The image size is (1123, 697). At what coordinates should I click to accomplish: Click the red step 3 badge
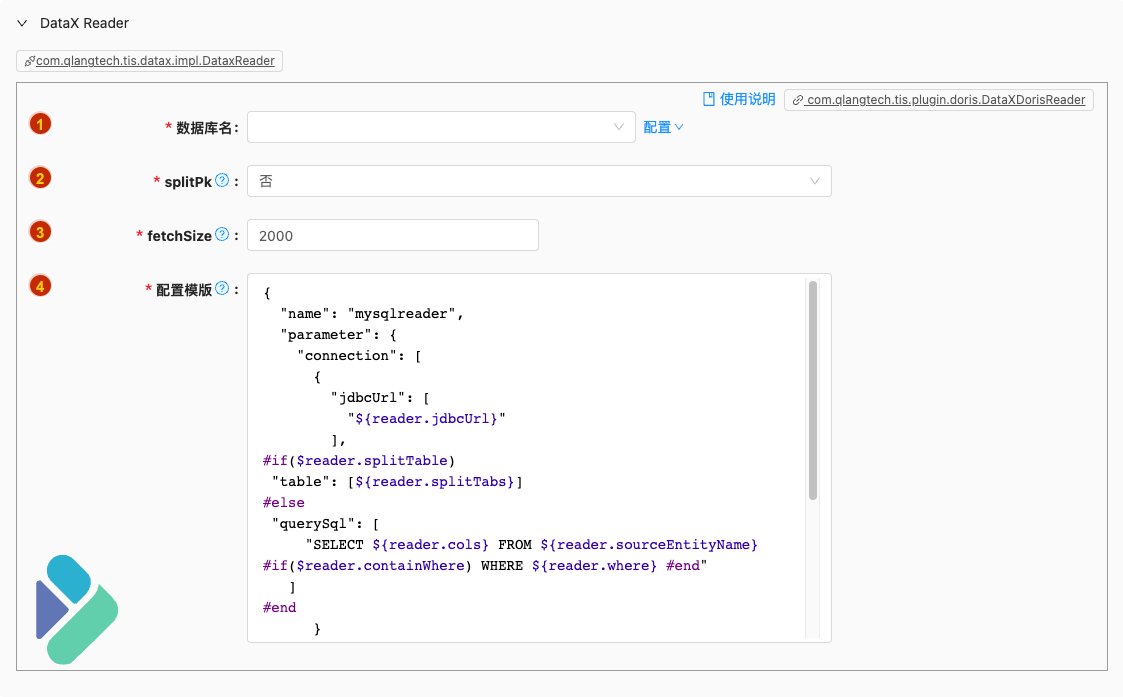(40, 233)
